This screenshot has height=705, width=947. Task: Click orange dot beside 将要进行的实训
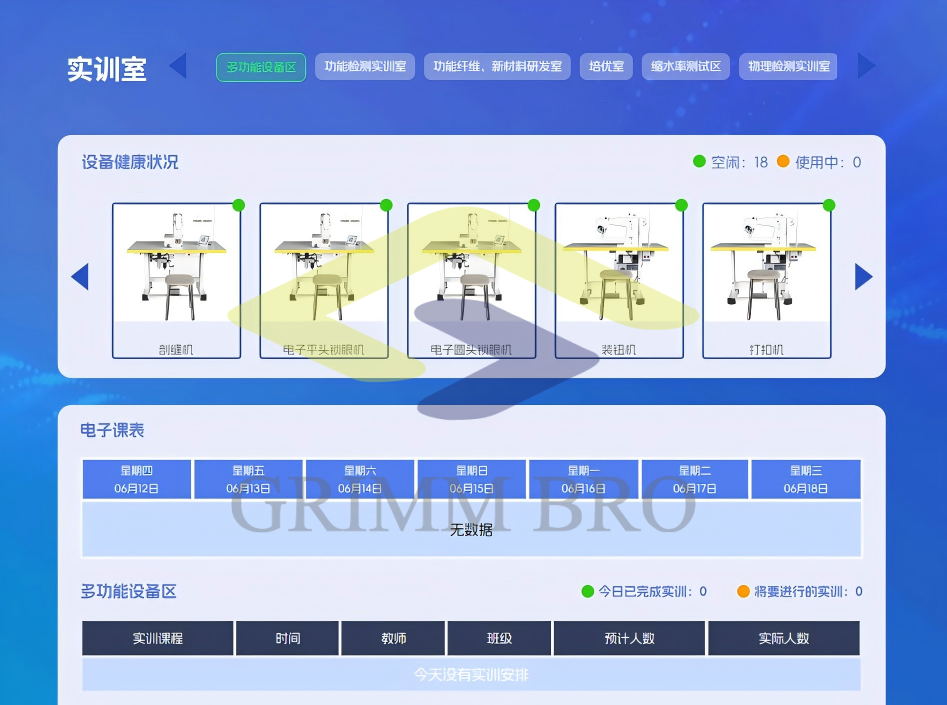[743, 591]
